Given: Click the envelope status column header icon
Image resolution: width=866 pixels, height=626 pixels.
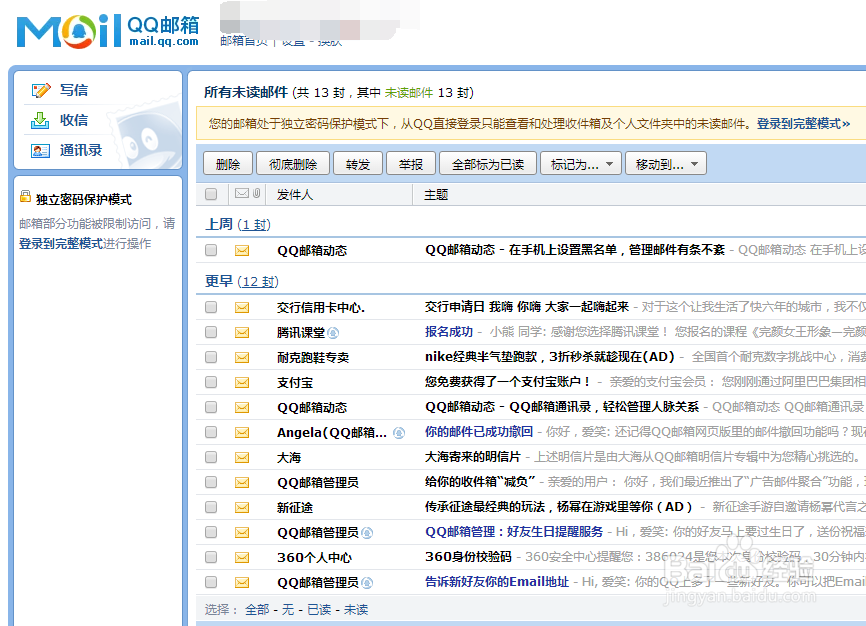Looking at the screenshot, I should coord(242,193).
